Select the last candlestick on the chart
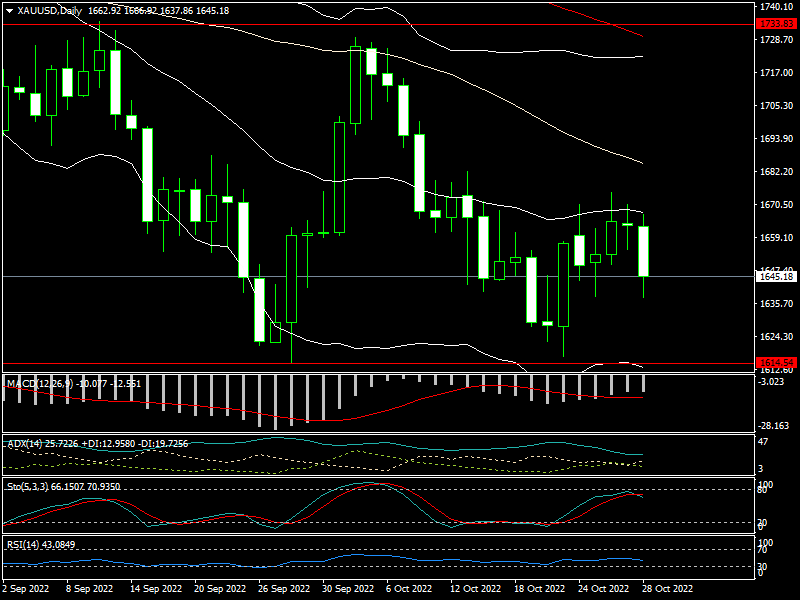Viewport: 800px width, 600px height. [644, 251]
